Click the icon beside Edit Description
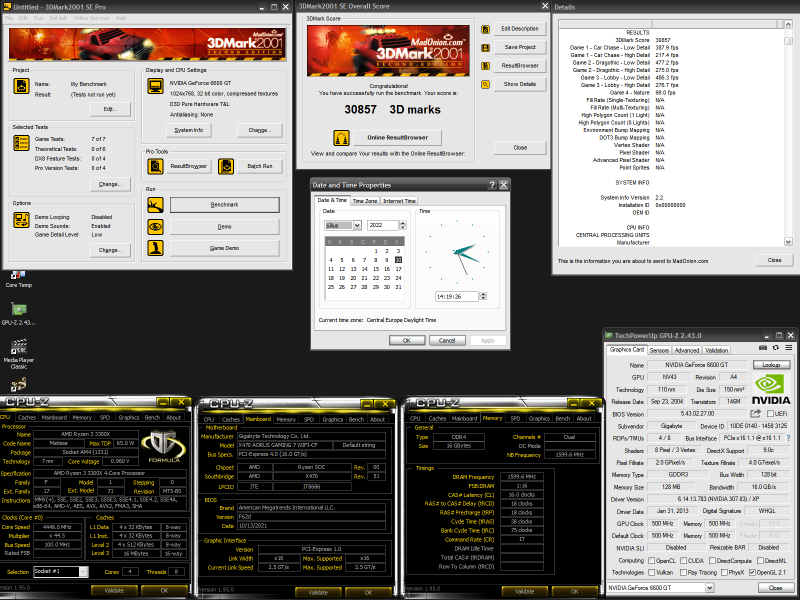Image resolution: width=800 pixels, height=600 pixels. (x=485, y=30)
